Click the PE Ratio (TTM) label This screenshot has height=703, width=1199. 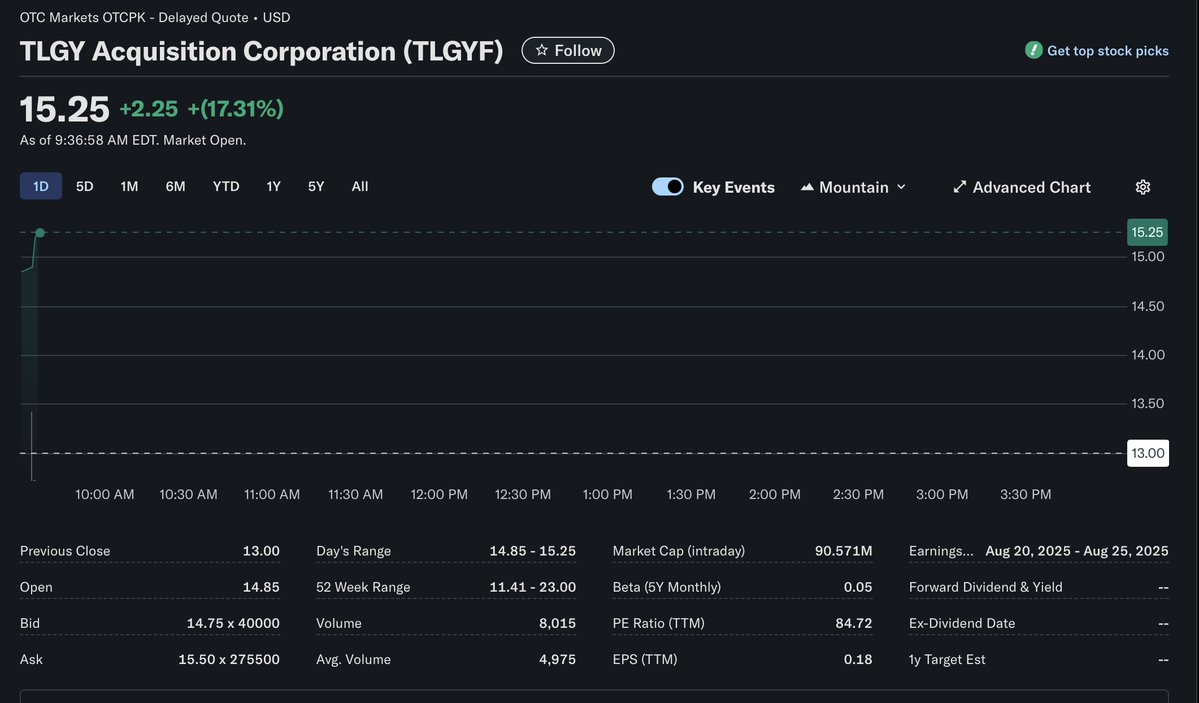(x=658, y=623)
